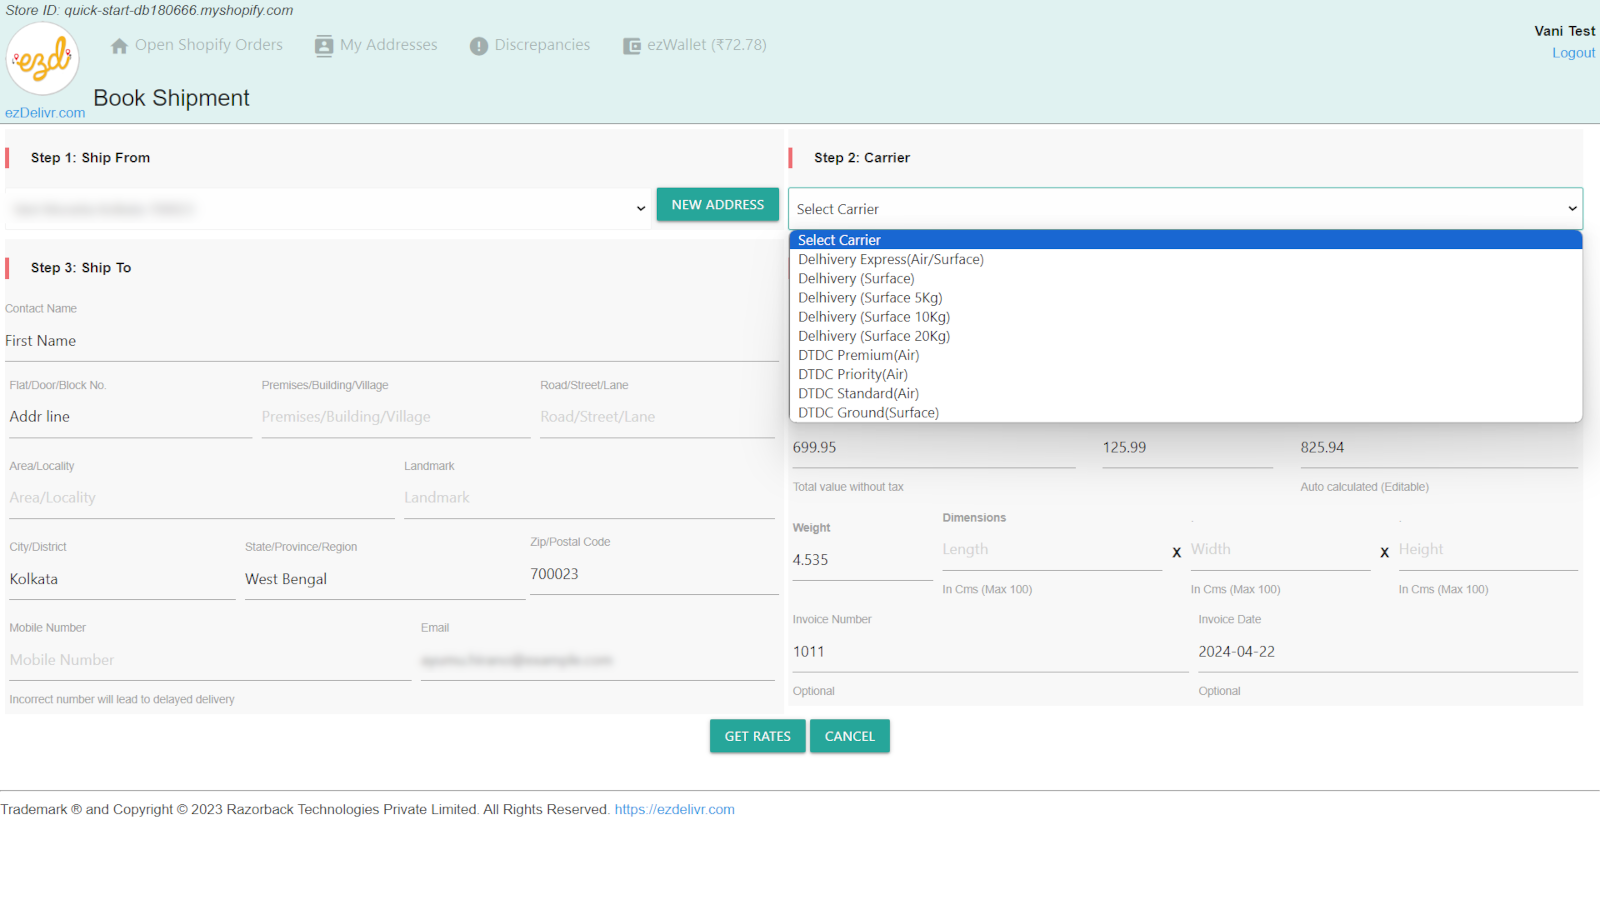Select DTDC Premium(Air) carrier option
Screen dimensions: 1600x900
(858, 355)
